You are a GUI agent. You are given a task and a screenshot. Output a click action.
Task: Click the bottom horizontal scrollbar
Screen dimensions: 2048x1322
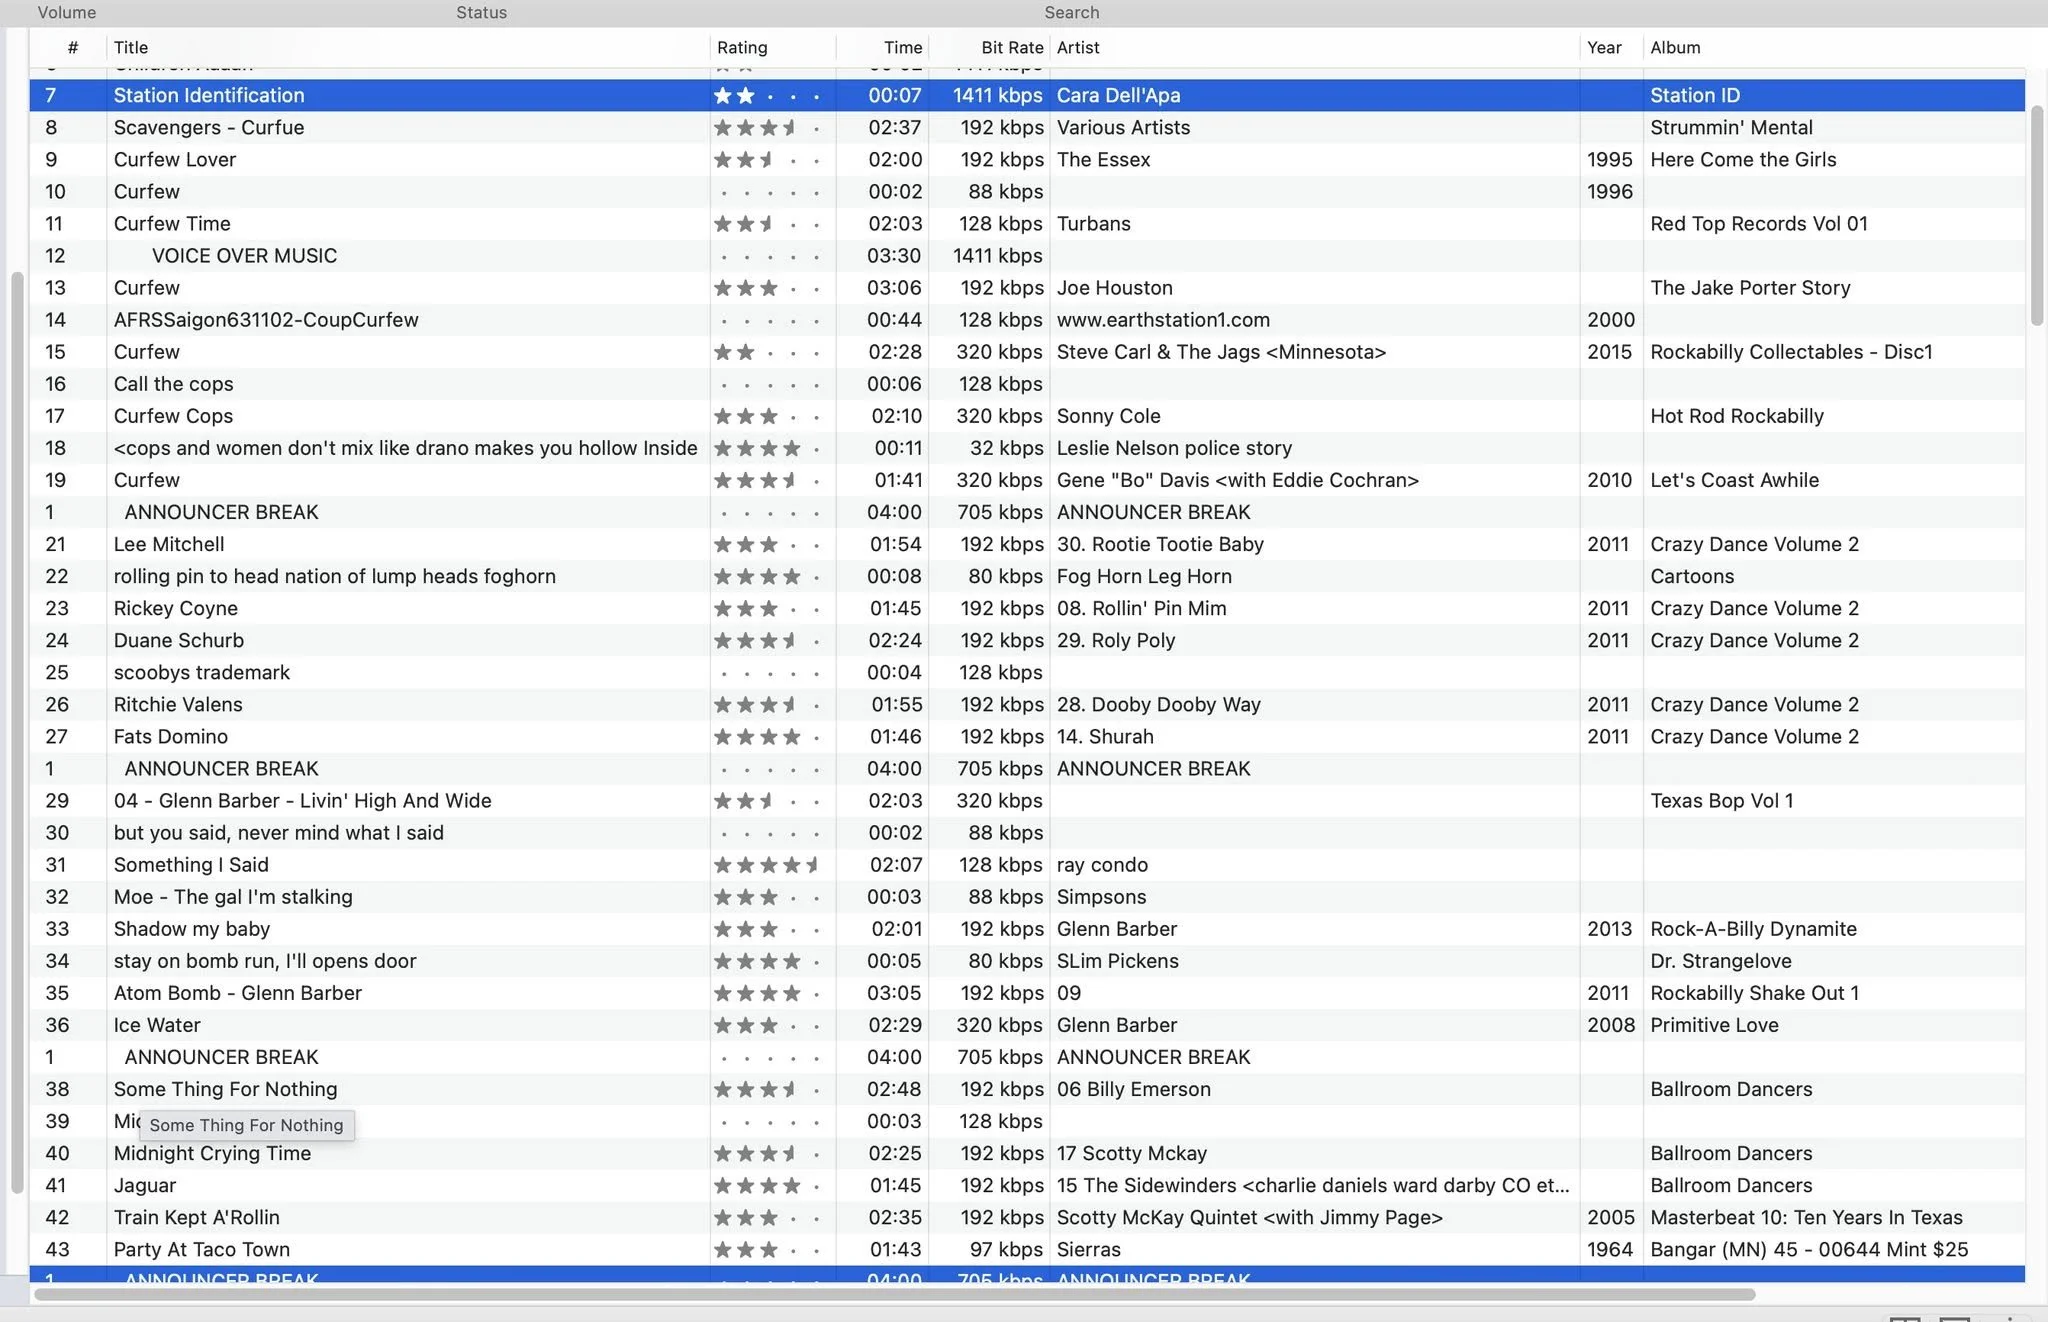click(x=894, y=1294)
